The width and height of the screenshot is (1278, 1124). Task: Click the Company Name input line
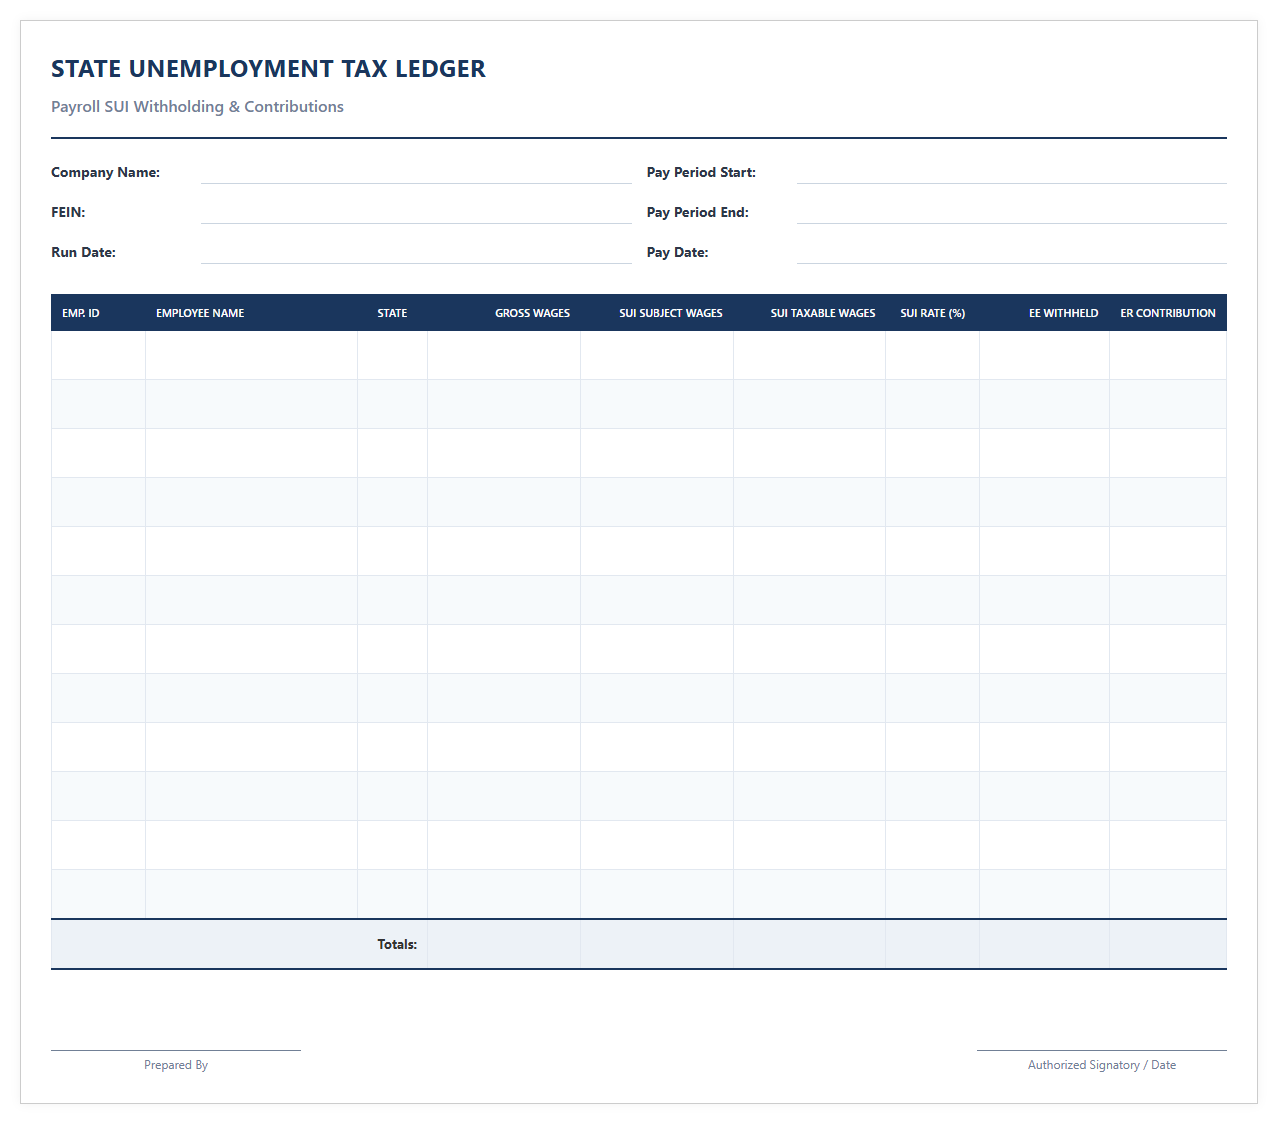click(x=416, y=172)
